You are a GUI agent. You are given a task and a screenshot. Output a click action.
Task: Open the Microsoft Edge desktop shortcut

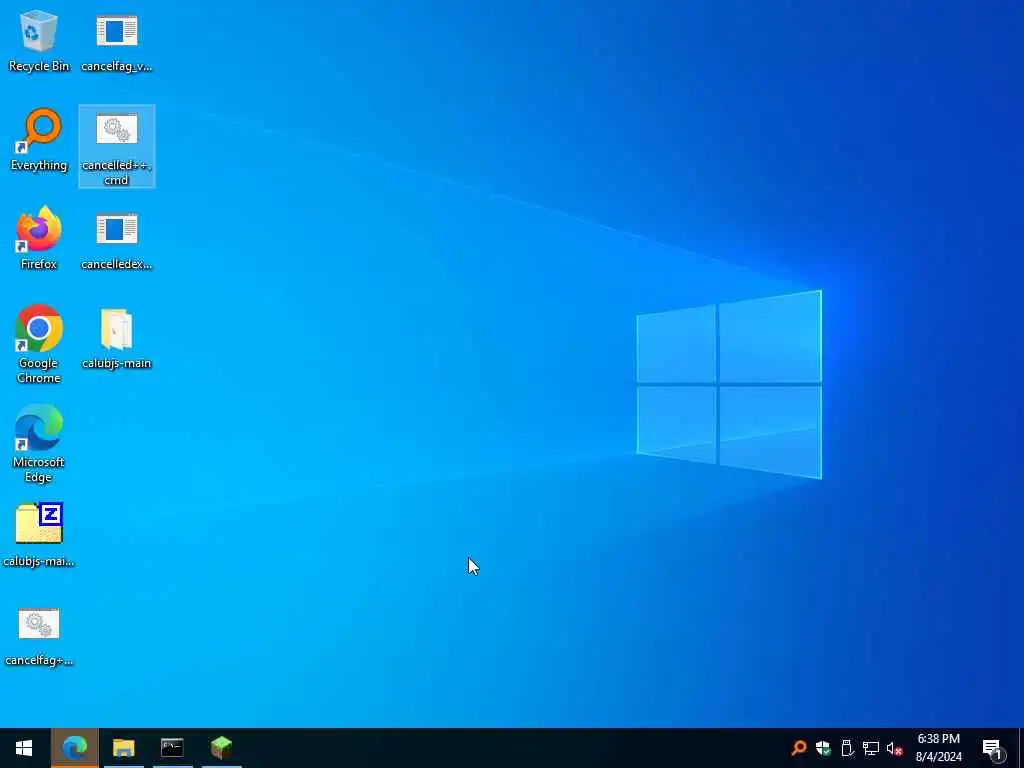point(39,443)
